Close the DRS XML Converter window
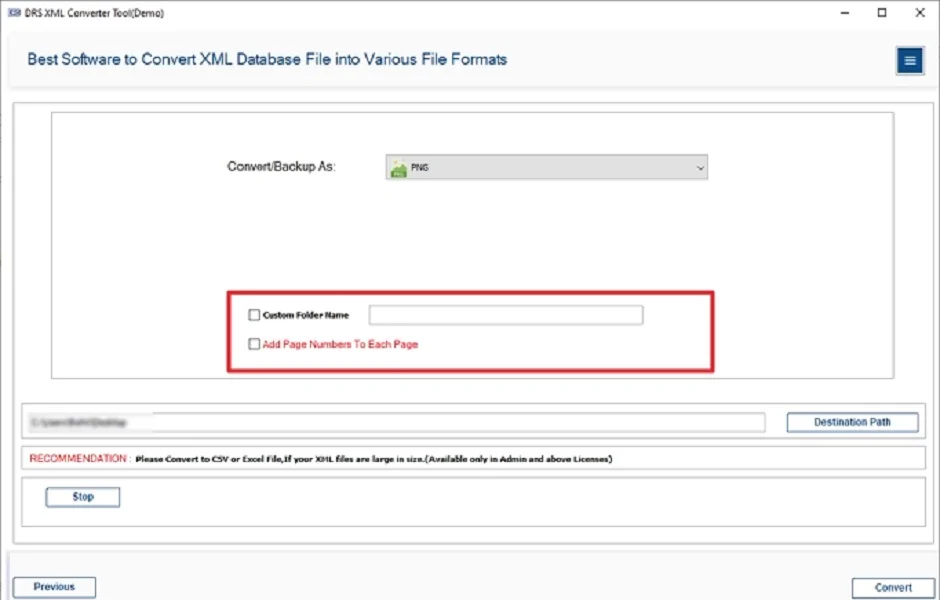The height and width of the screenshot is (600, 940). [x=918, y=13]
